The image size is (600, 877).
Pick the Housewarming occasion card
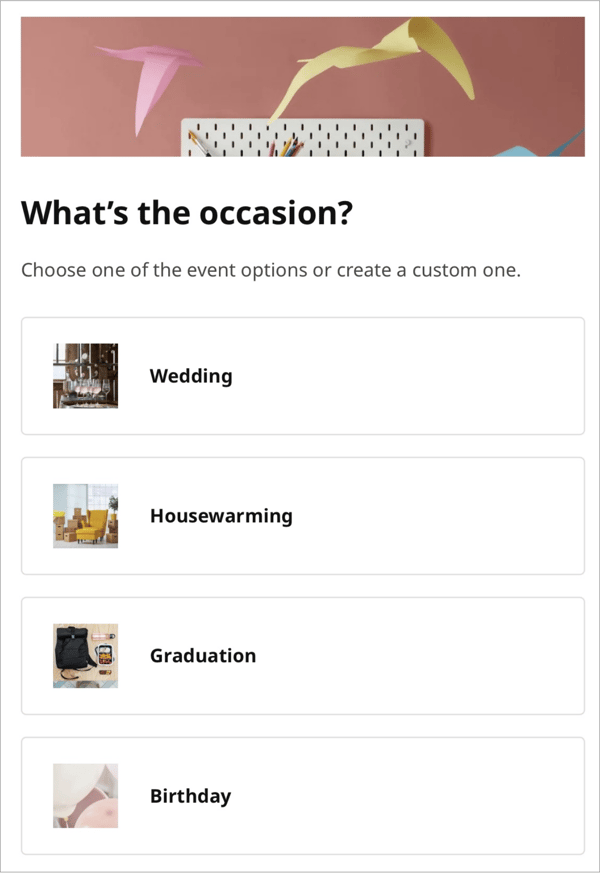(x=303, y=516)
